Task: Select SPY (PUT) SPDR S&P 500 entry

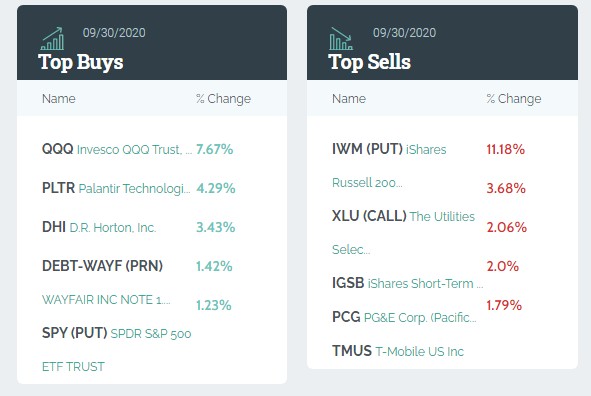Action: pos(116,350)
